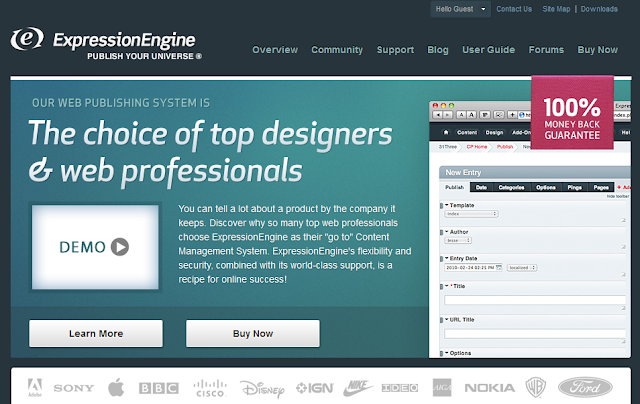Click the Ford oval logo
Viewport: 640px width, 404px height.
pyautogui.click(x=585, y=387)
